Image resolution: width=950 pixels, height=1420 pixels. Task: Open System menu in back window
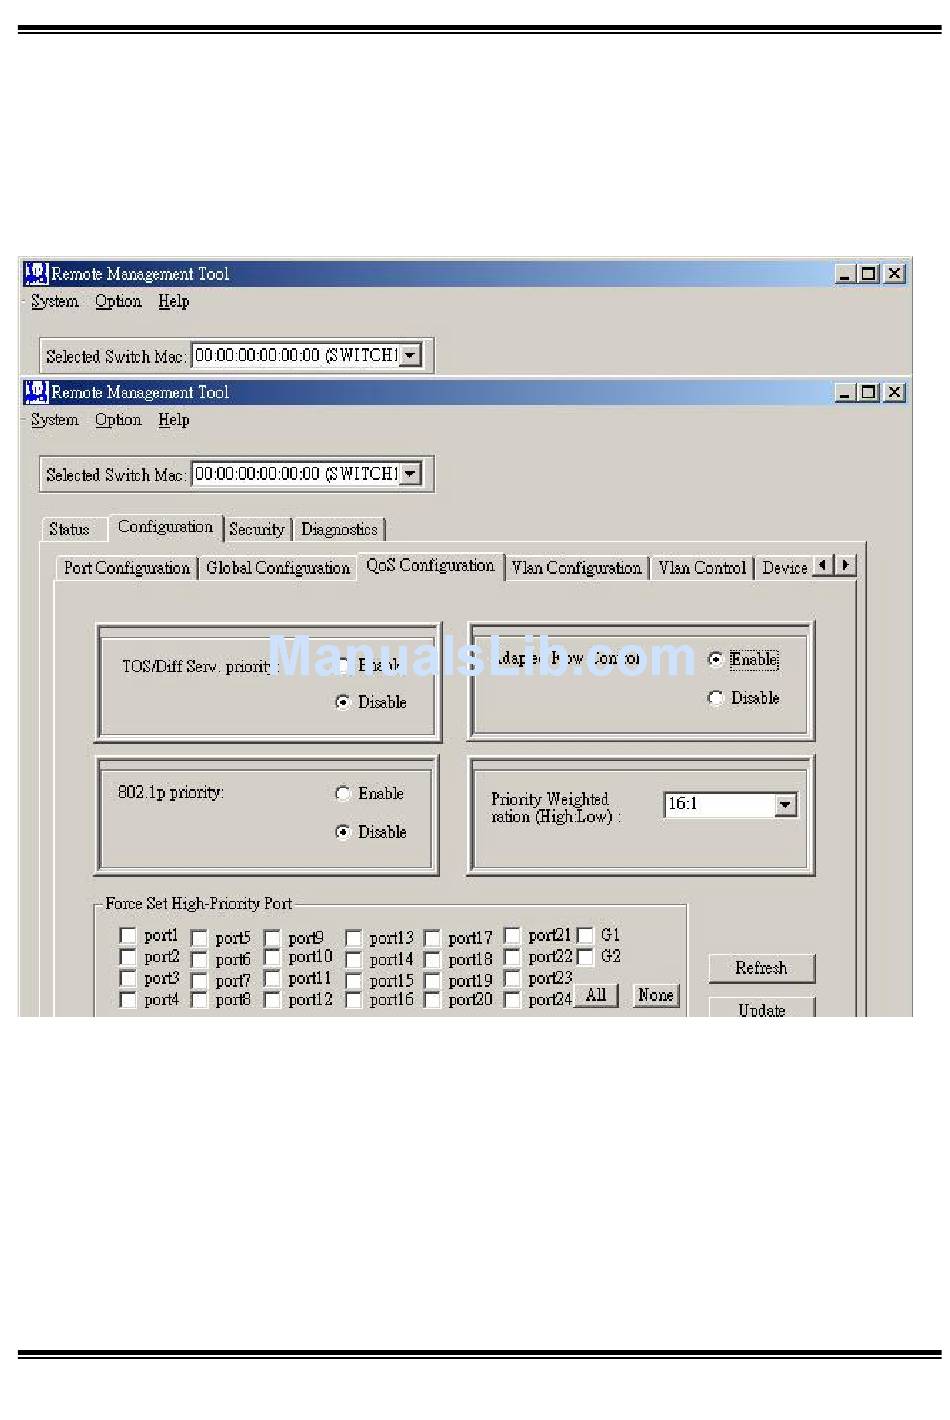point(54,301)
